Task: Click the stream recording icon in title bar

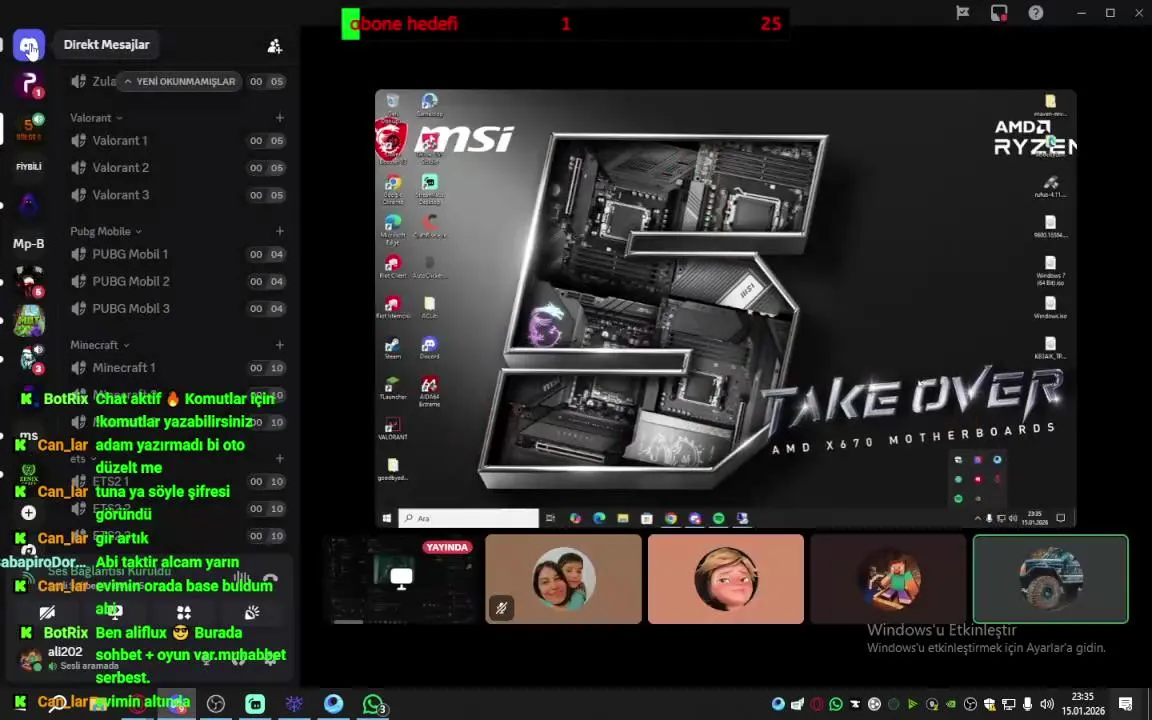Action: 998,13
